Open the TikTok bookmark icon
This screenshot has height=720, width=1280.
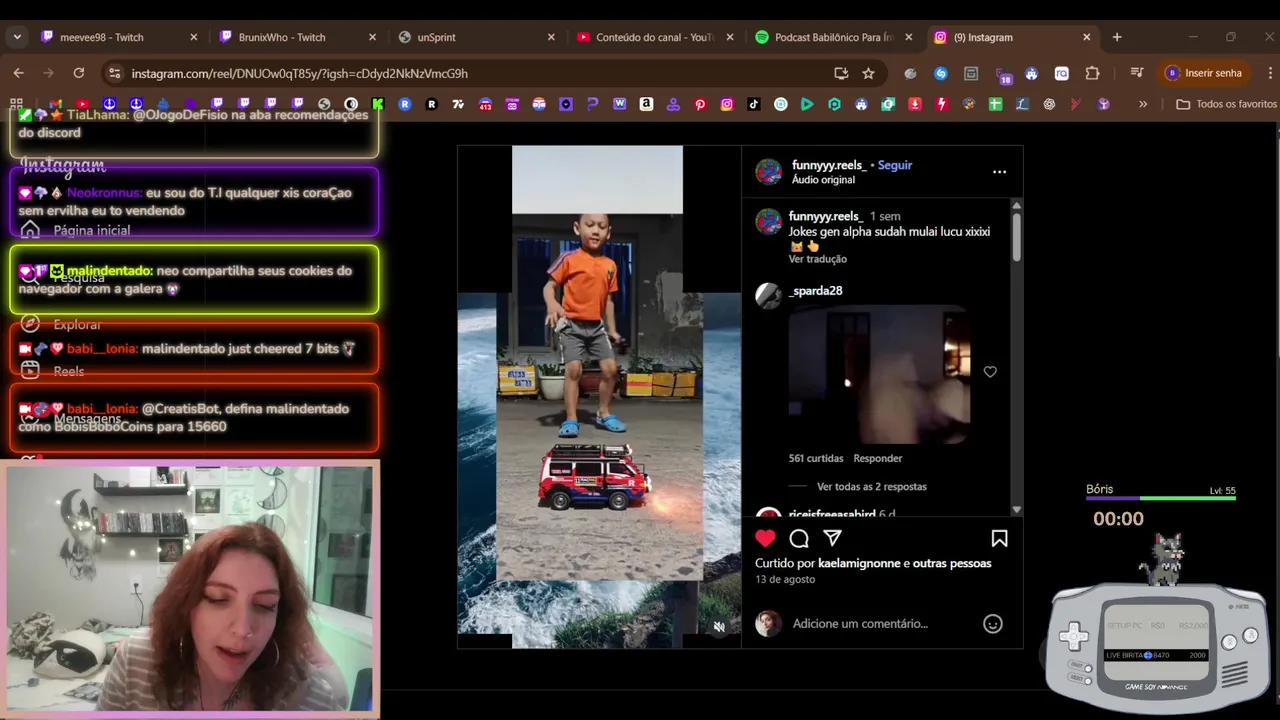pos(754,104)
